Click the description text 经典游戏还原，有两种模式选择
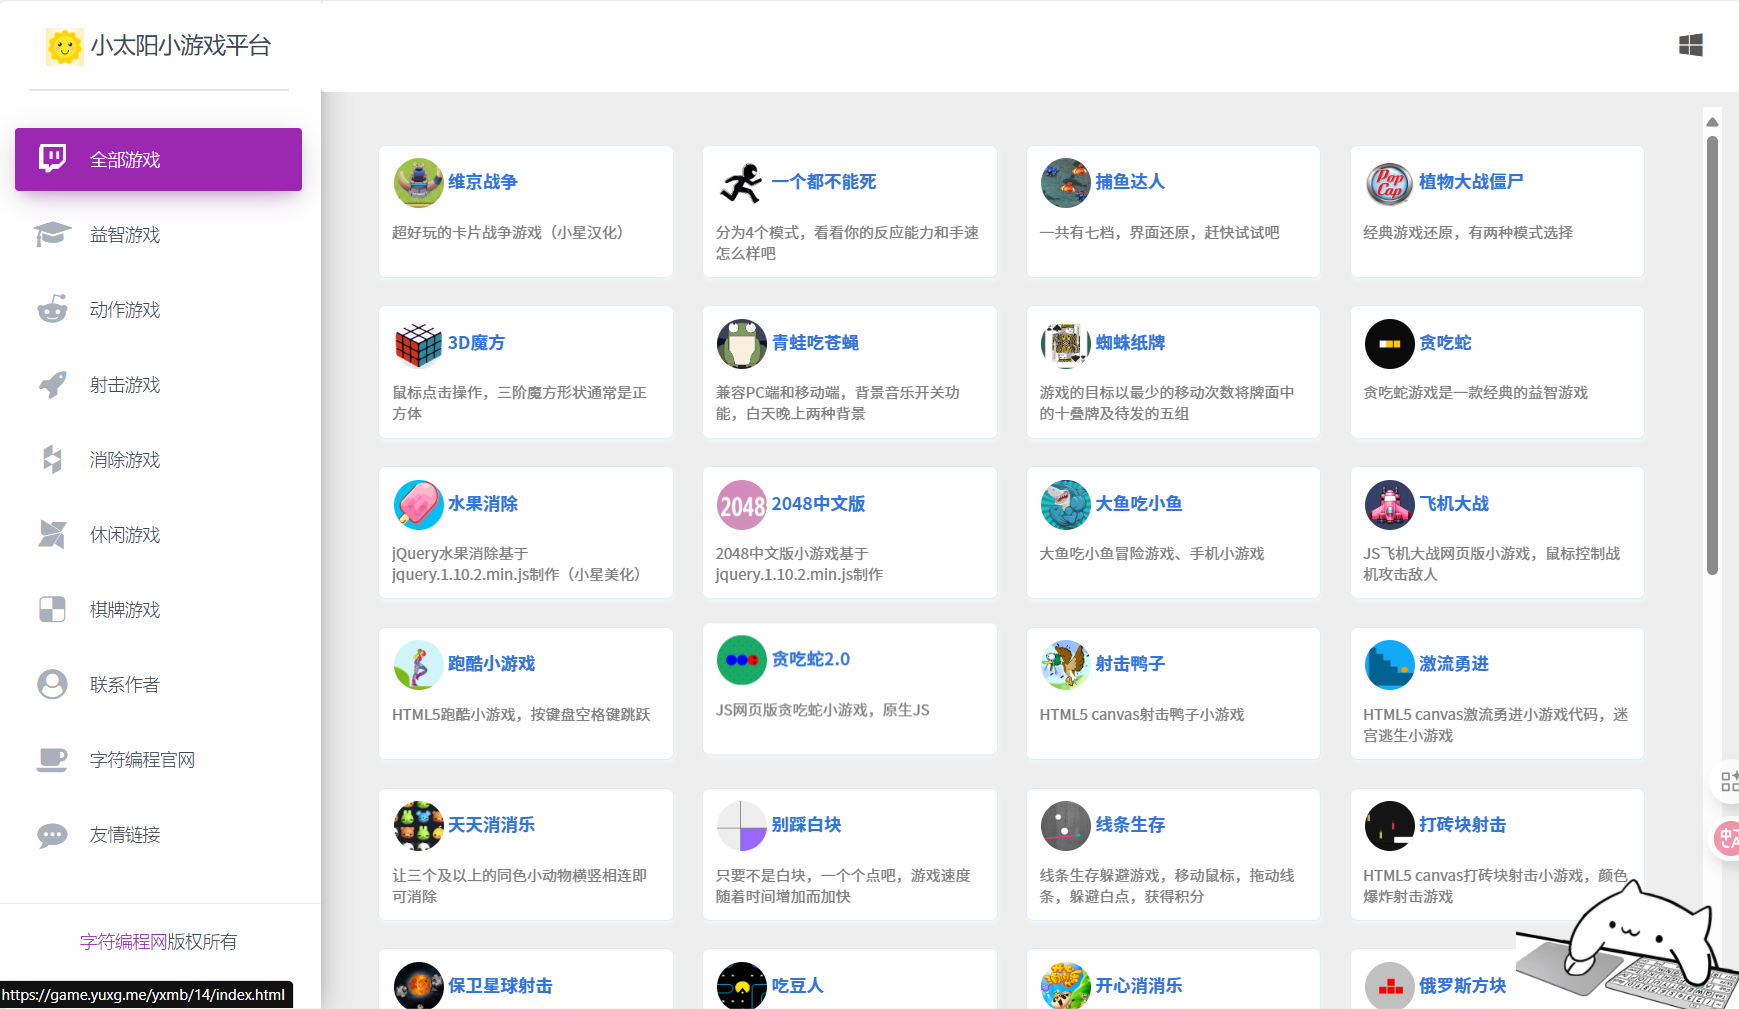The image size is (1739, 1009). [x=1467, y=233]
